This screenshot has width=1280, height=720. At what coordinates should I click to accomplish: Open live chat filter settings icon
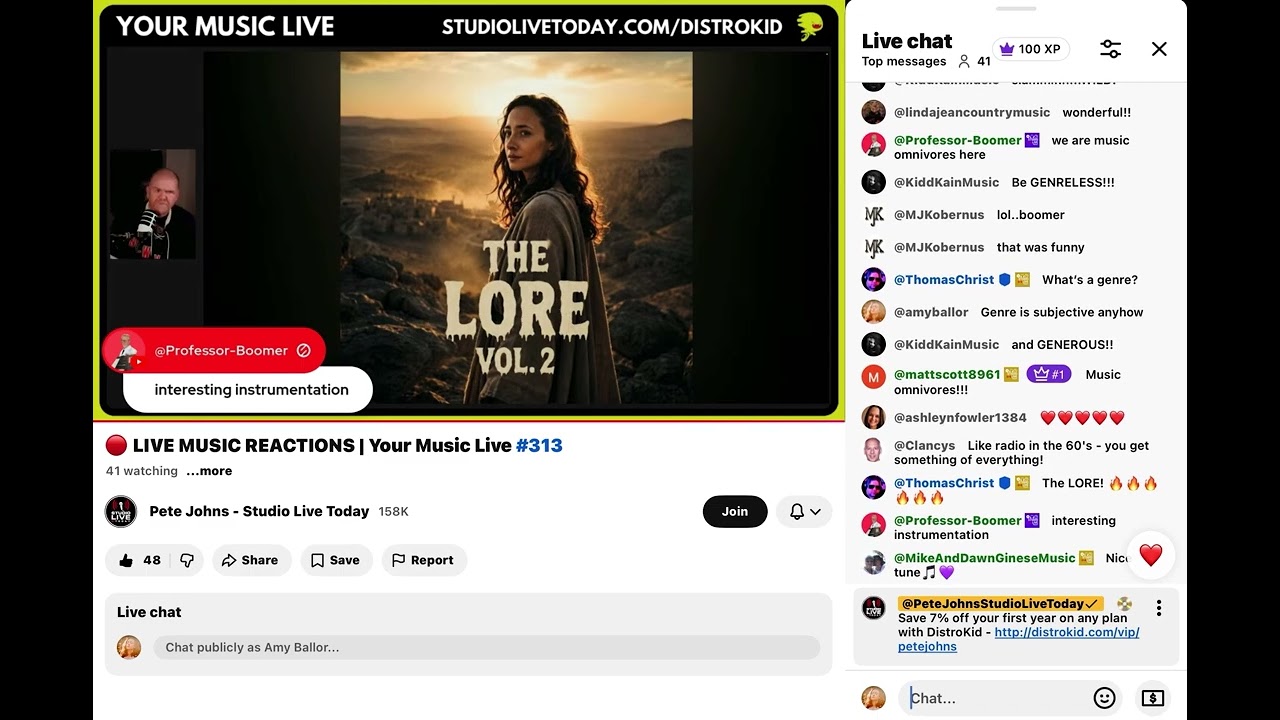click(x=1110, y=49)
